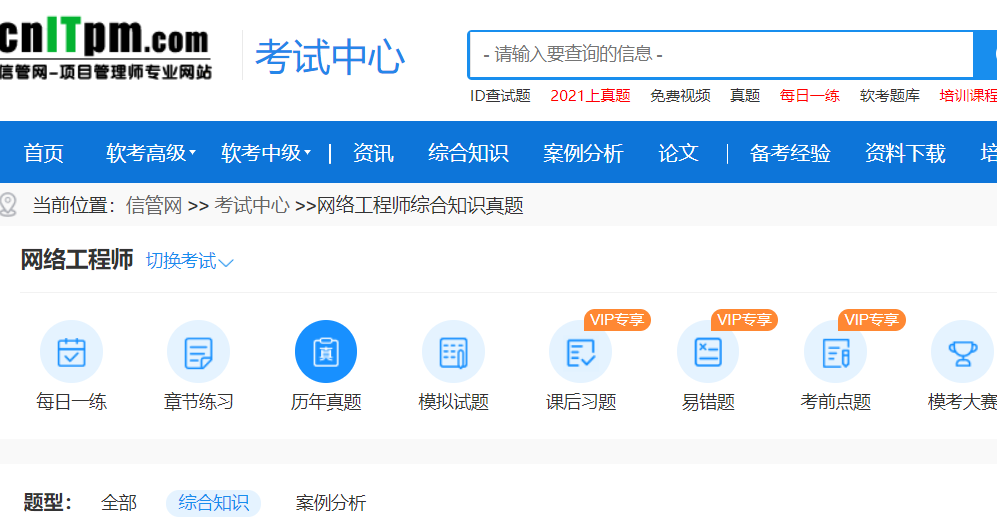Image resolution: width=997 pixels, height=532 pixels.
Task: Open the 模拟试题 icon
Action: (x=453, y=352)
